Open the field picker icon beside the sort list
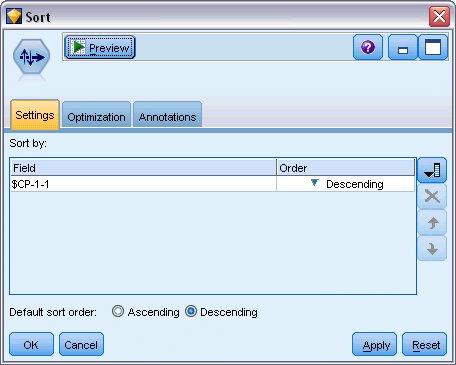The image size is (456, 365). (432, 170)
